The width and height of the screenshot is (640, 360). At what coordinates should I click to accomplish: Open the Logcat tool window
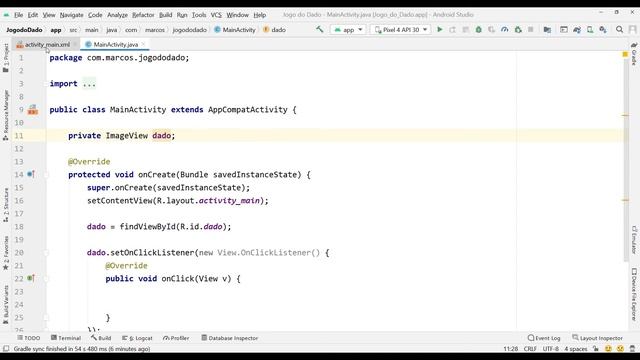click(137, 338)
